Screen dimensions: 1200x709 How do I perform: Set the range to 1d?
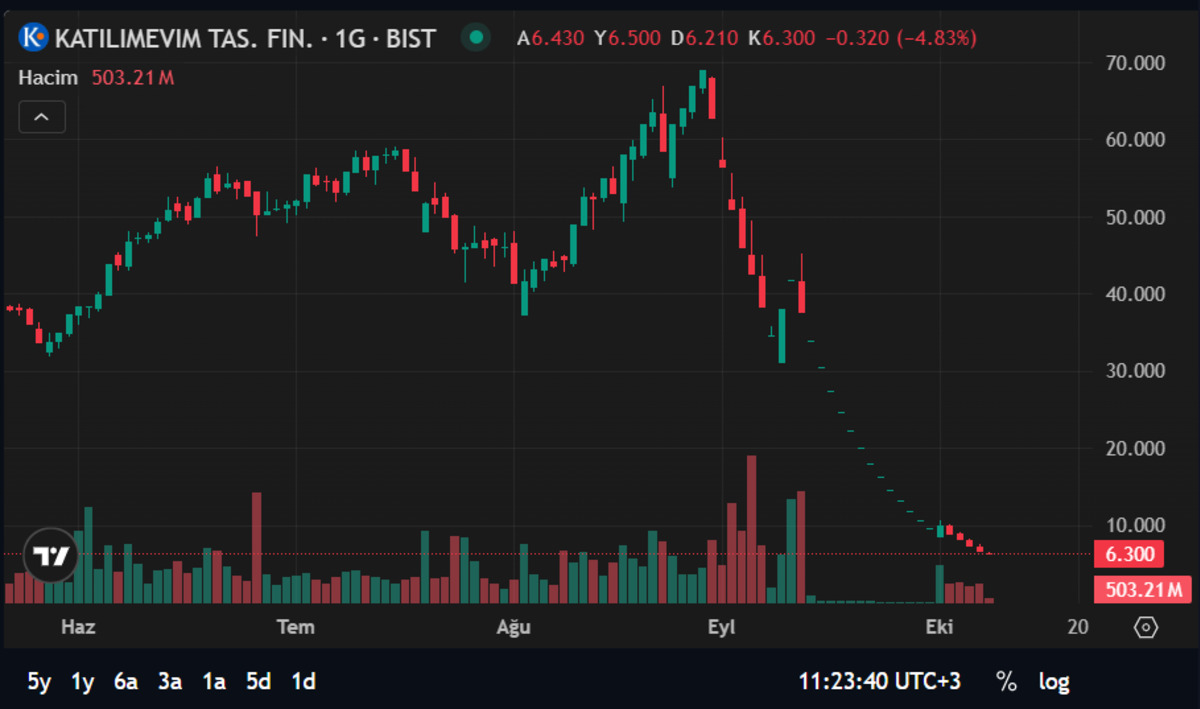[x=303, y=682]
